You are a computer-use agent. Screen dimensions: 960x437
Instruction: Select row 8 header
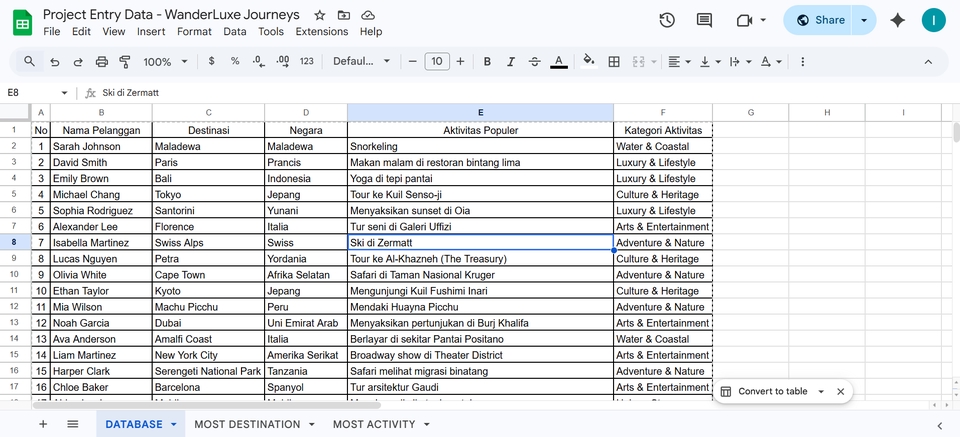tap(15, 242)
